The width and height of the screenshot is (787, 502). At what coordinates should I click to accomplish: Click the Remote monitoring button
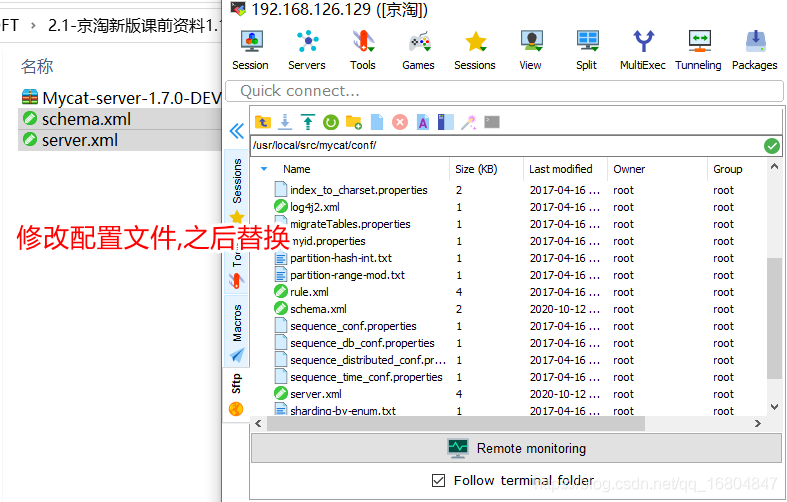click(516, 448)
